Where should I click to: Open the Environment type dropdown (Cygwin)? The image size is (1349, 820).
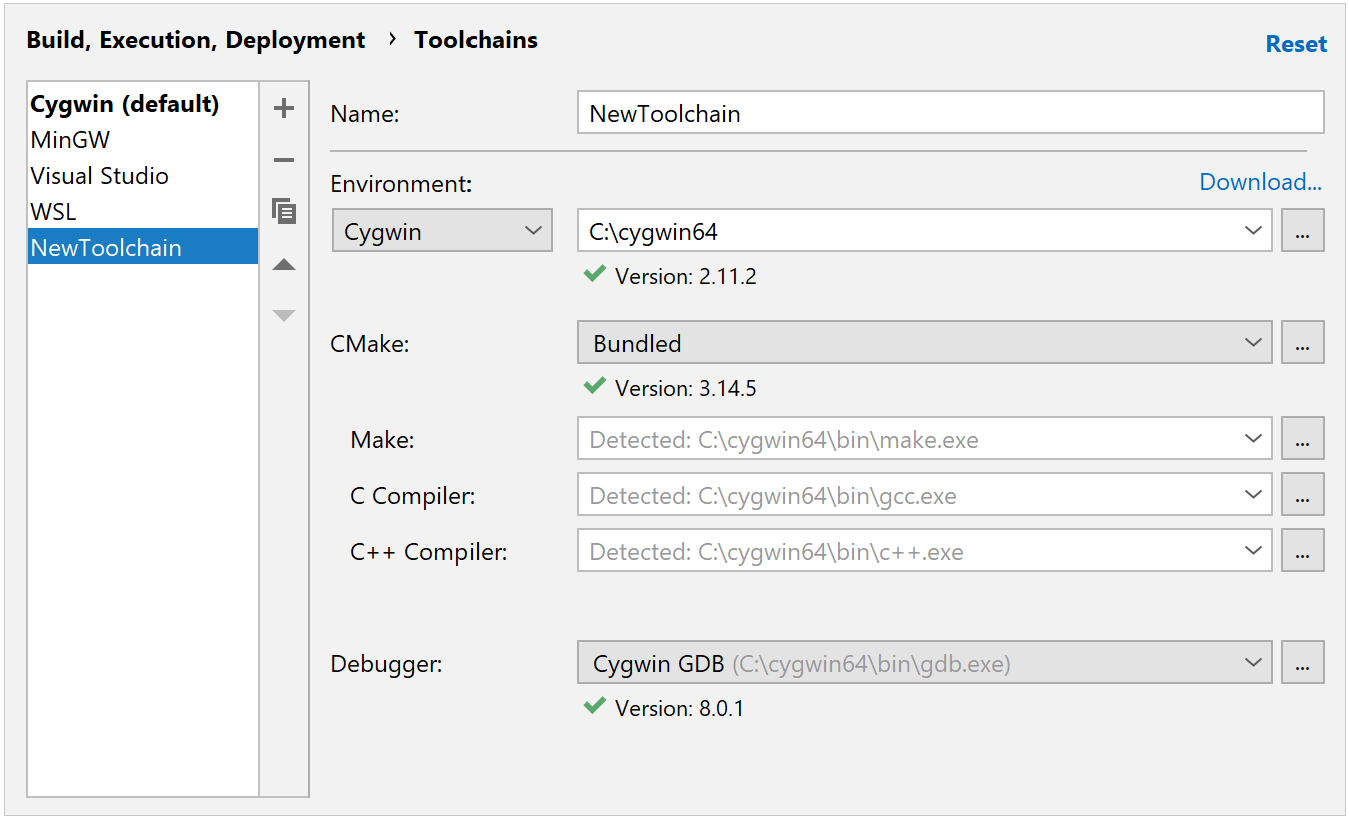click(x=442, y=231)
